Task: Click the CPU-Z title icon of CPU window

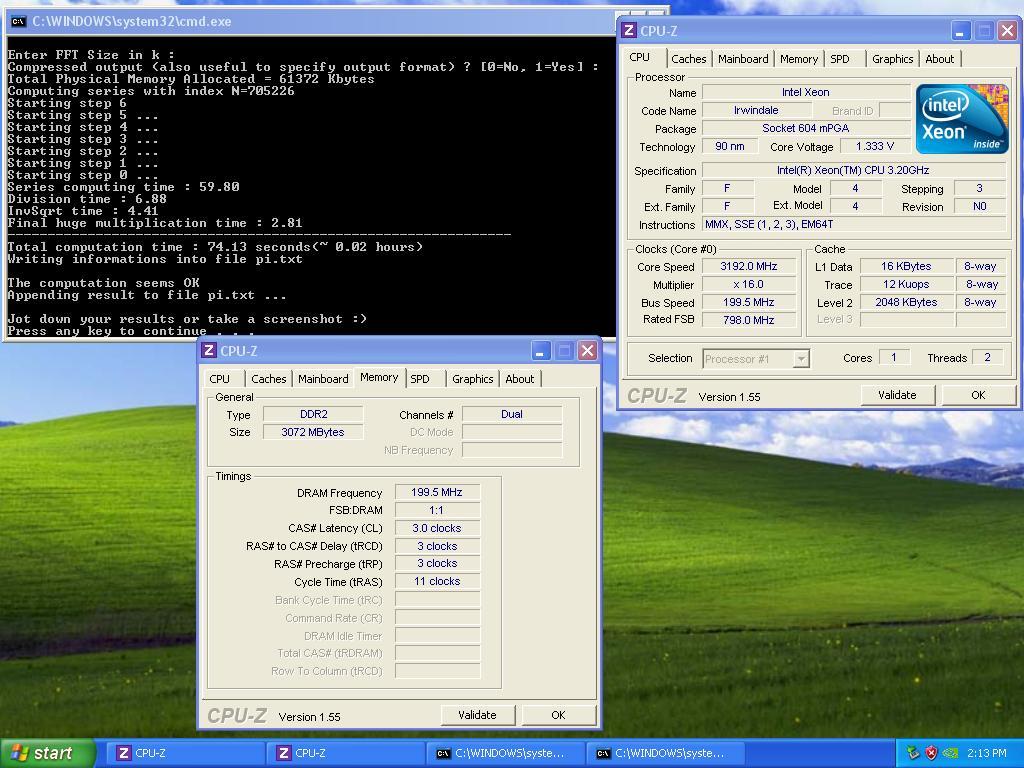Action: pos(629,30)
